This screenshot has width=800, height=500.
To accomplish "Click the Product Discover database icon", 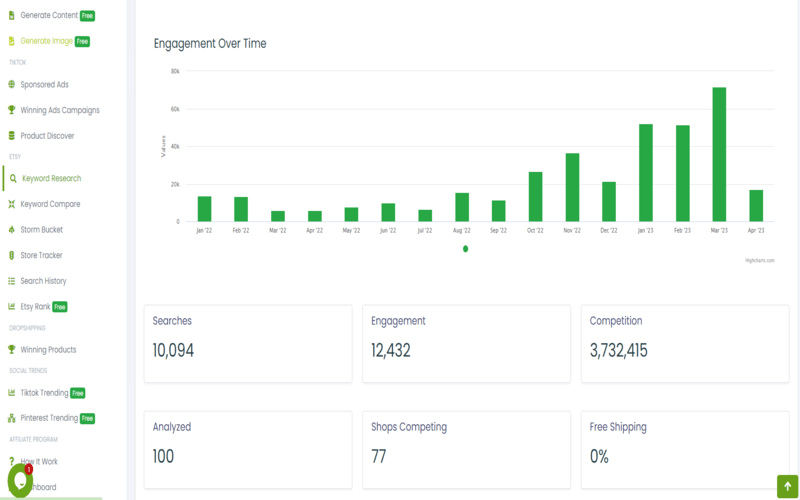I will pos(12,136).
